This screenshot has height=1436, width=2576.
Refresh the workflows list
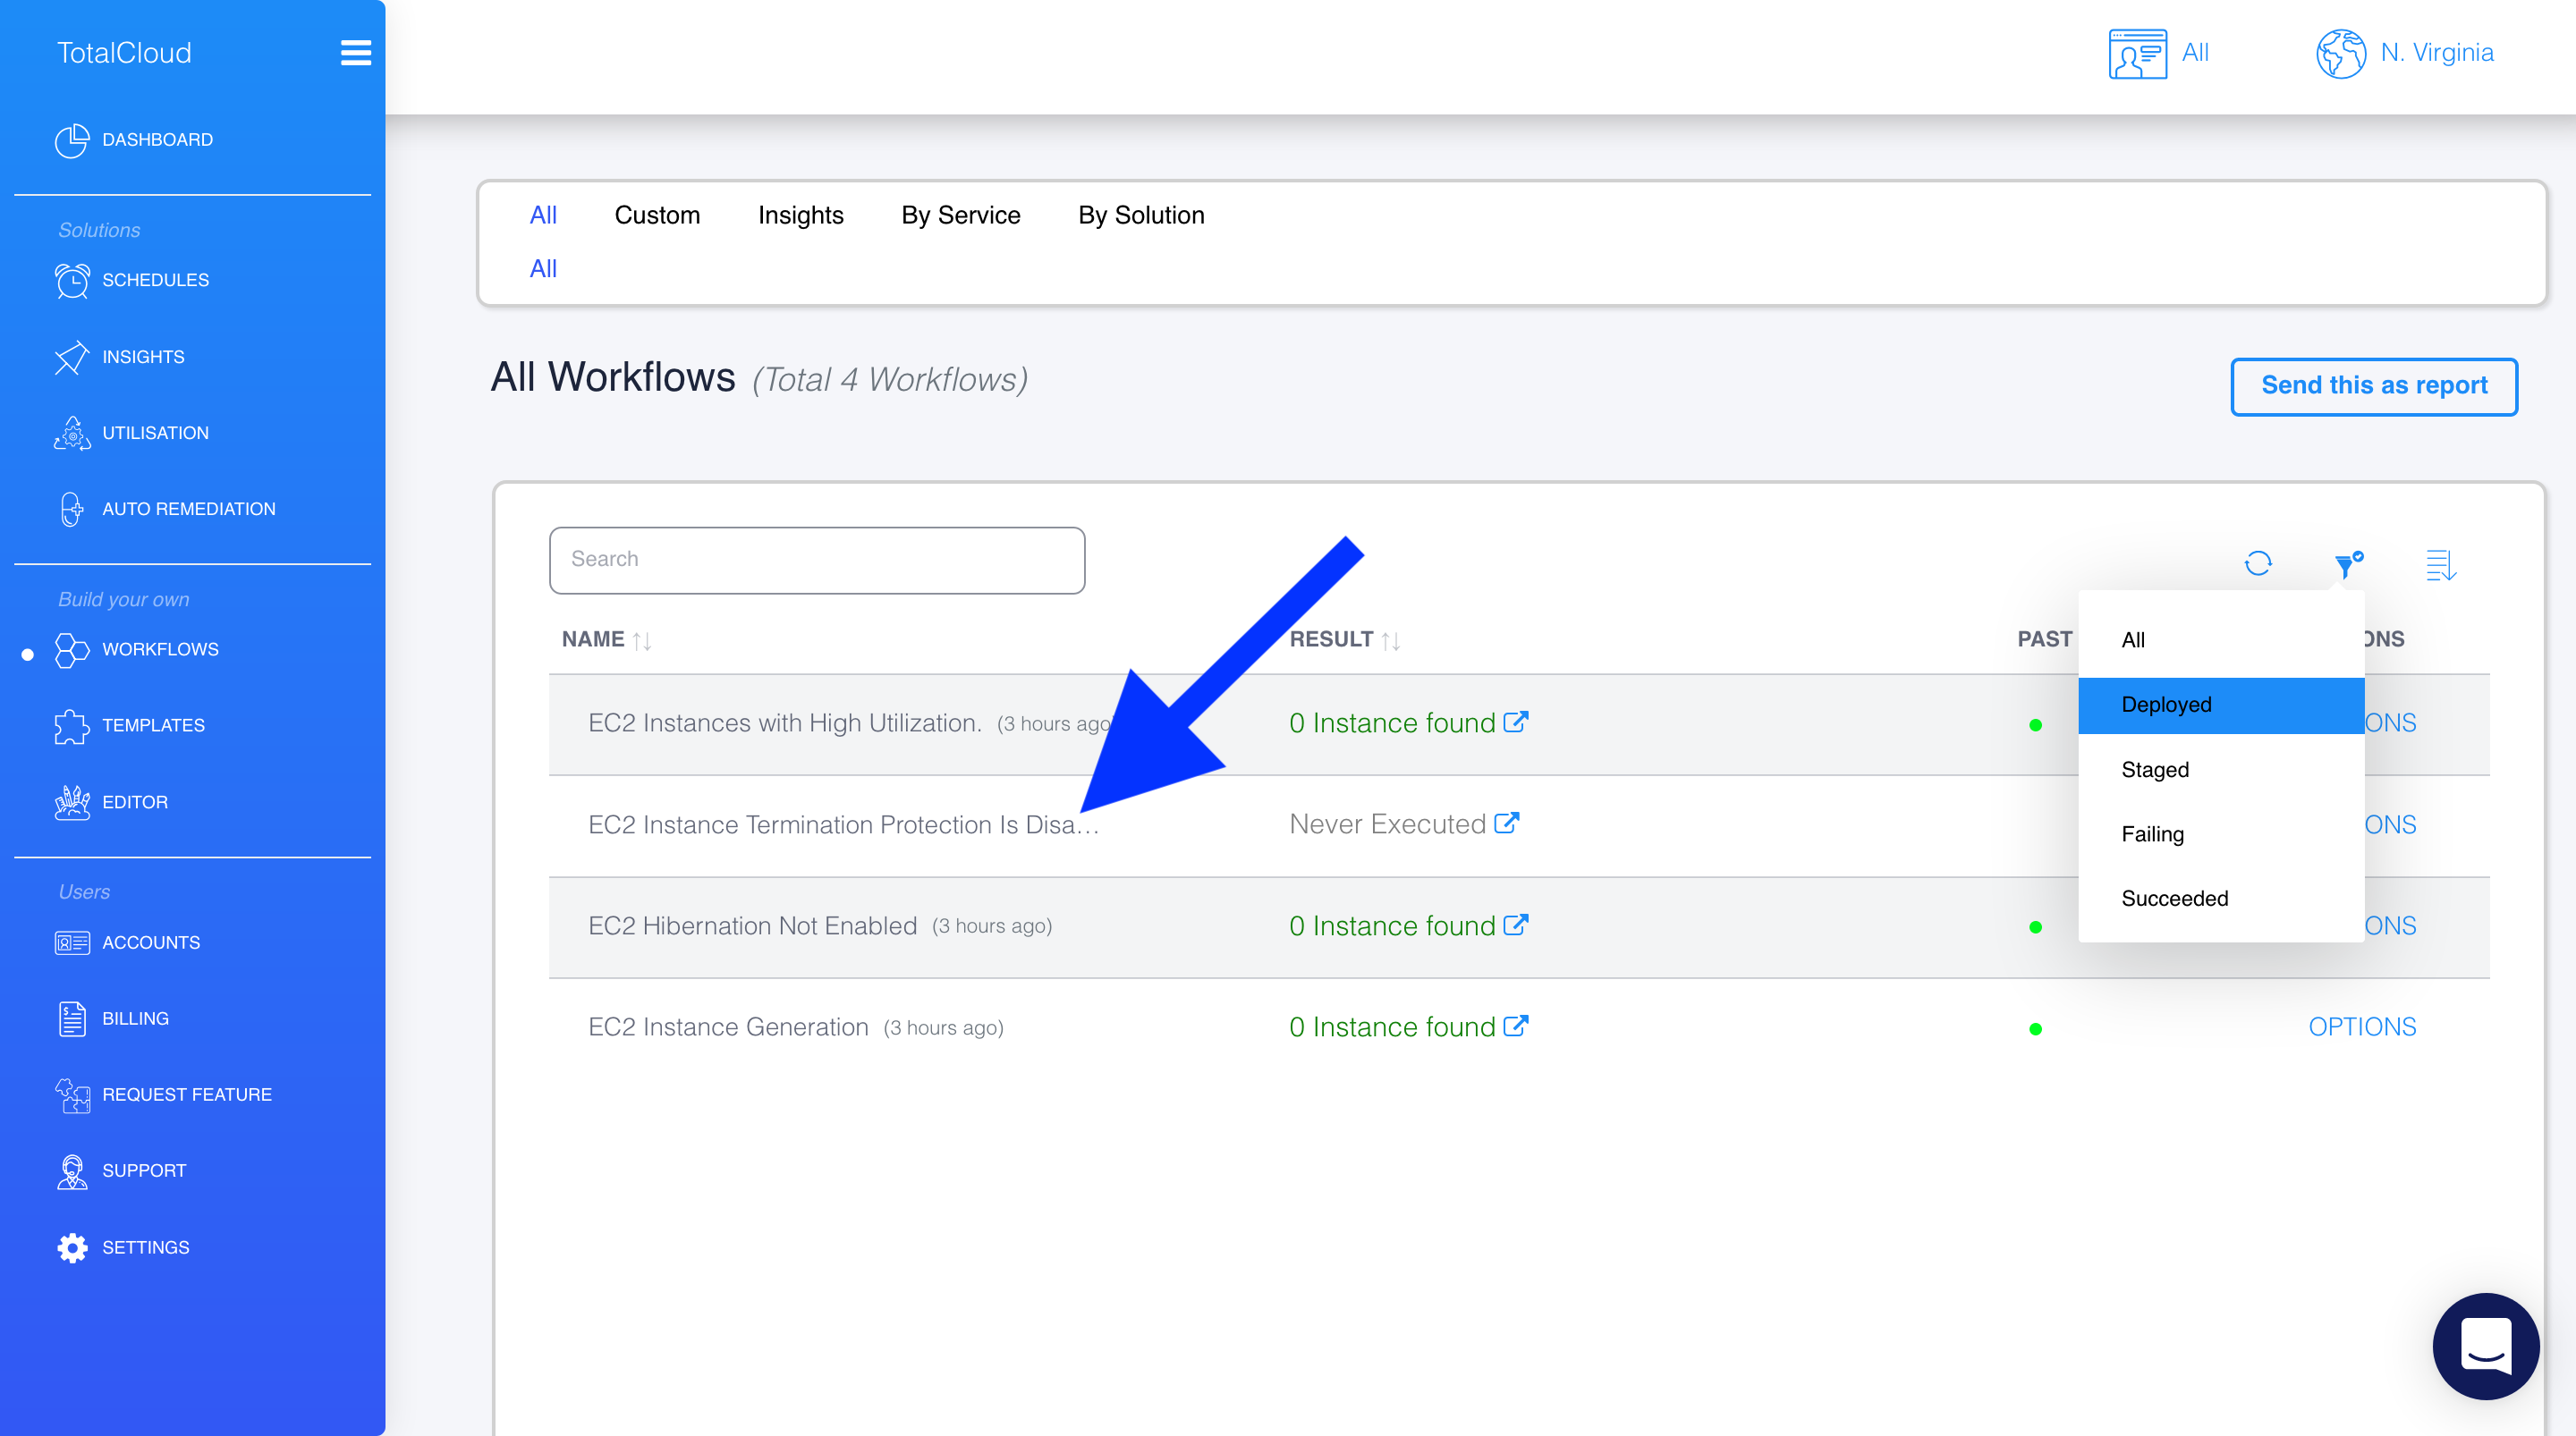pos(2258,563)
